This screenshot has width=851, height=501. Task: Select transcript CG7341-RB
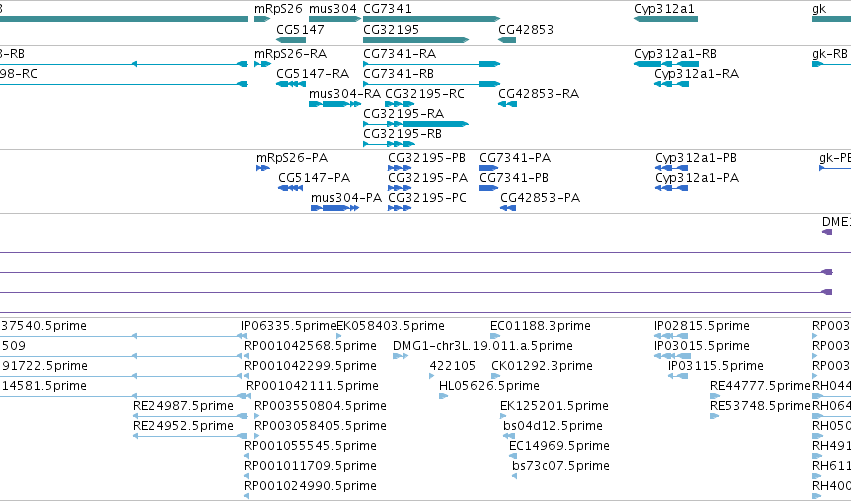tap(398, 74)
